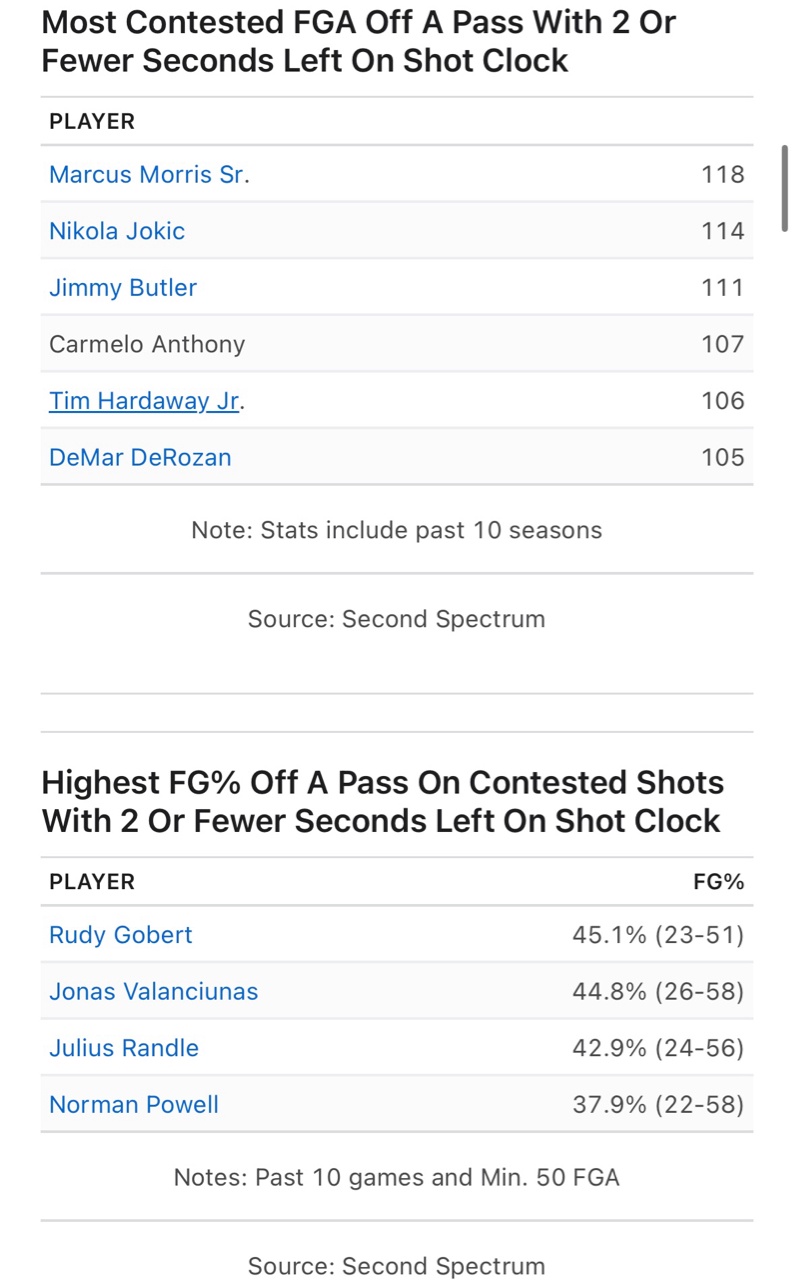Viewport: 795px width, 1280px height.
Task: Open Jonas Valanciunas player link
Action: click(153, 992)
